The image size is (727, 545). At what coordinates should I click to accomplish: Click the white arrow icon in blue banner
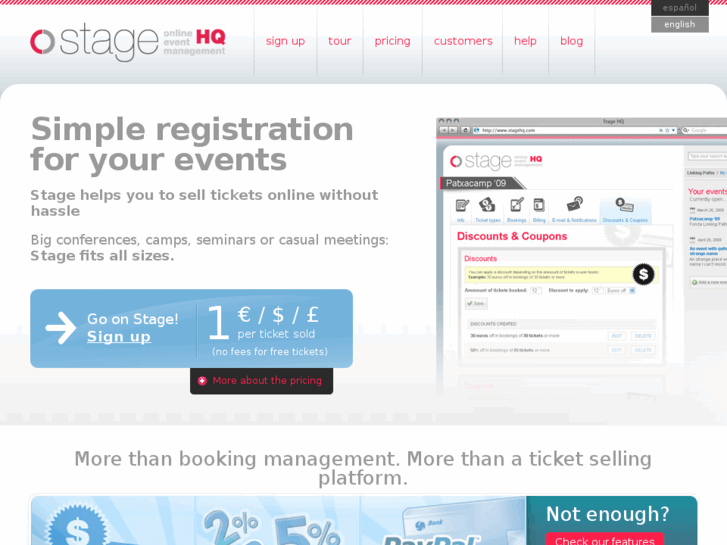tap(61, 328)
